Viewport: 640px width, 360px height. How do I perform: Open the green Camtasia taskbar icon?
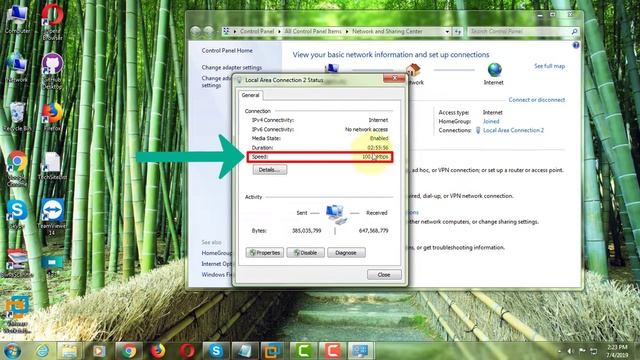[303, 351]
